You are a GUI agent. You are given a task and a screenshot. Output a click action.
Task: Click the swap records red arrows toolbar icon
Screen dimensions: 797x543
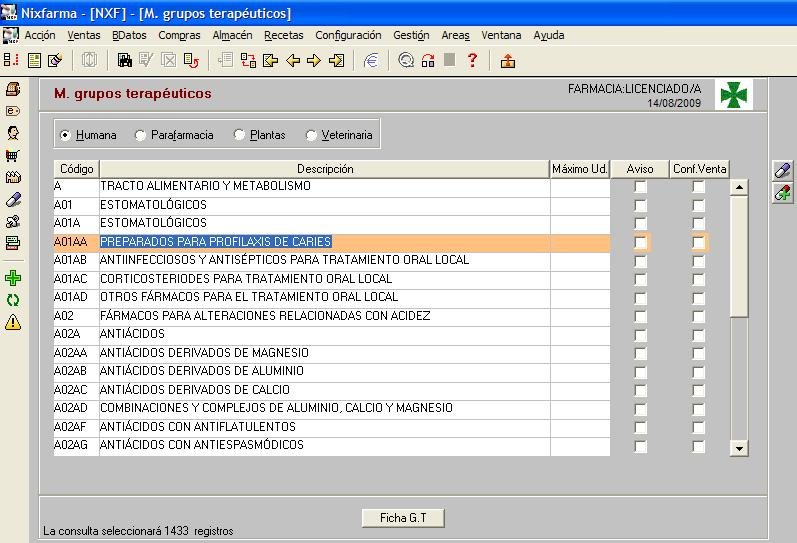click(x=248, y=61)
